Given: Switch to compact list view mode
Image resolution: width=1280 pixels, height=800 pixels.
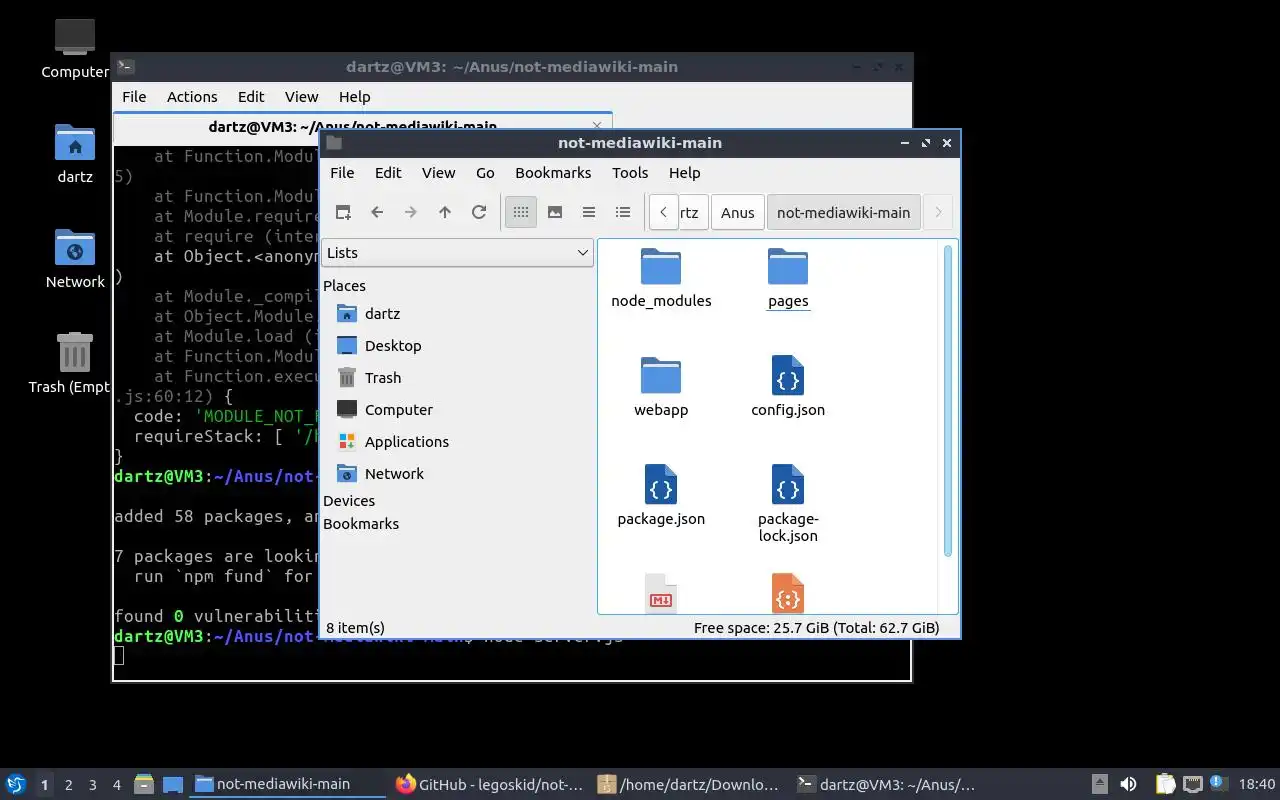Looking at the screenshot, I should pyautogui.click(x=589, y=212).
